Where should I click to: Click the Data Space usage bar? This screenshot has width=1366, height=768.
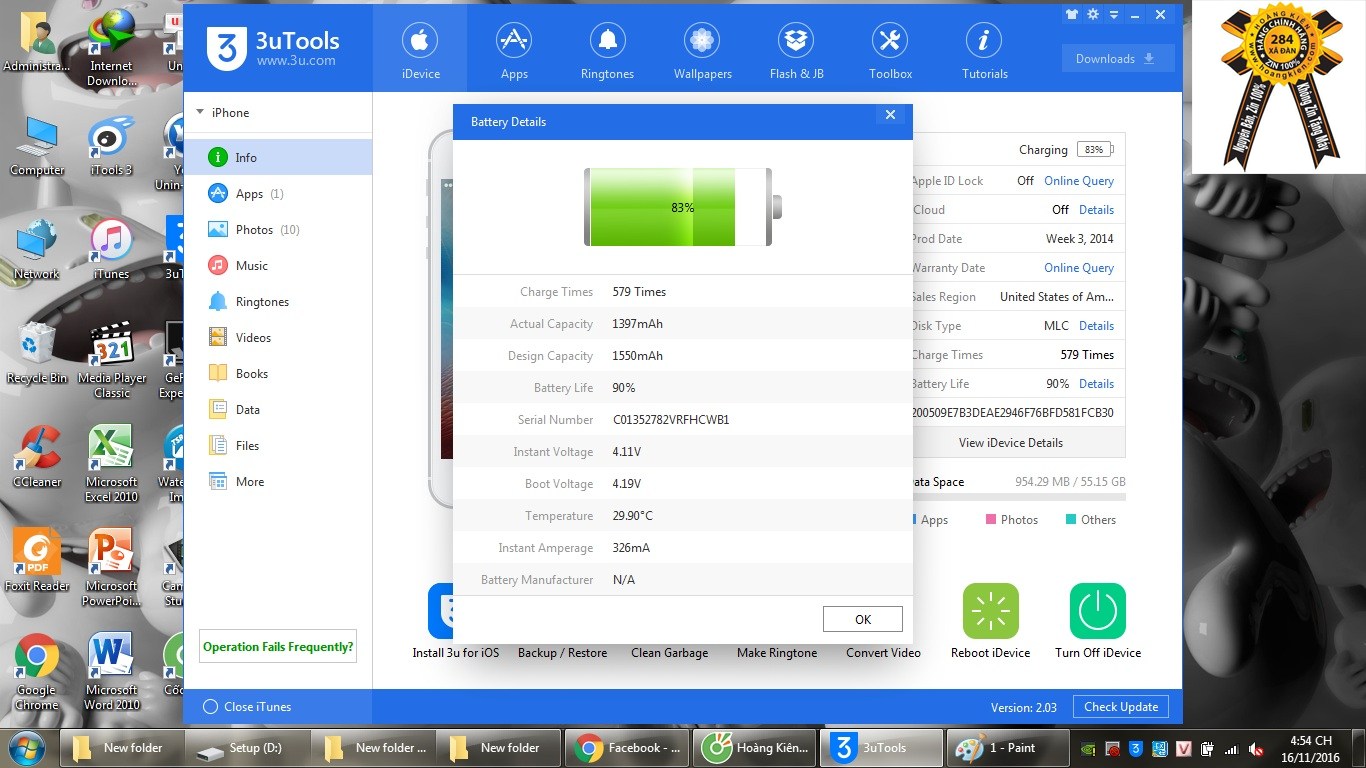coord(1018,497)
